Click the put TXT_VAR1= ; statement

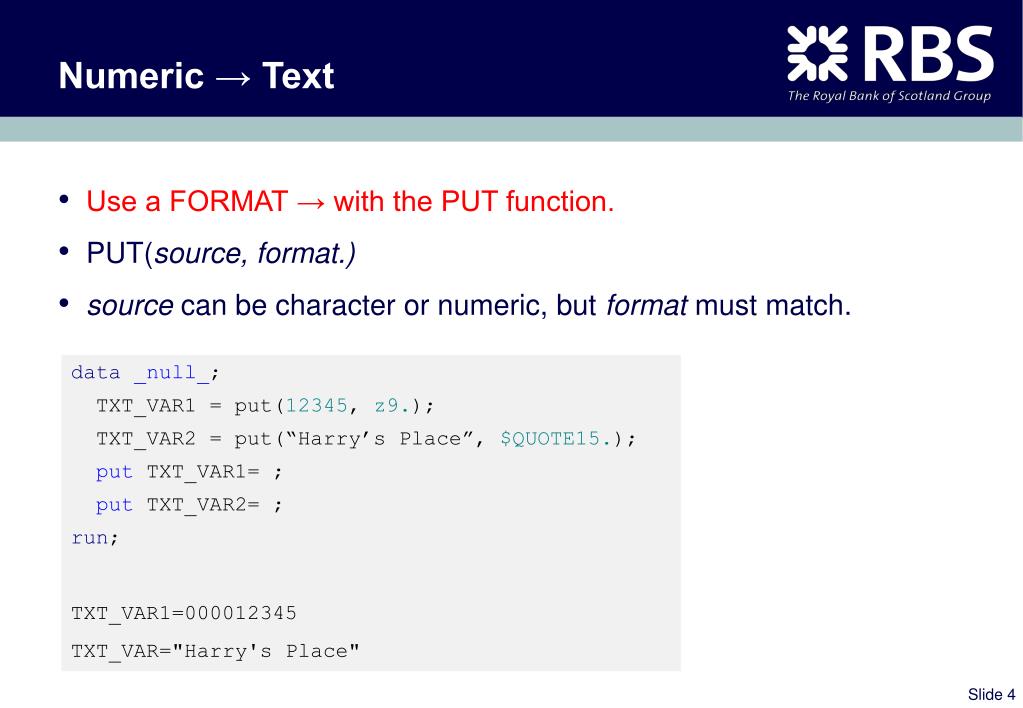[189, 472]
